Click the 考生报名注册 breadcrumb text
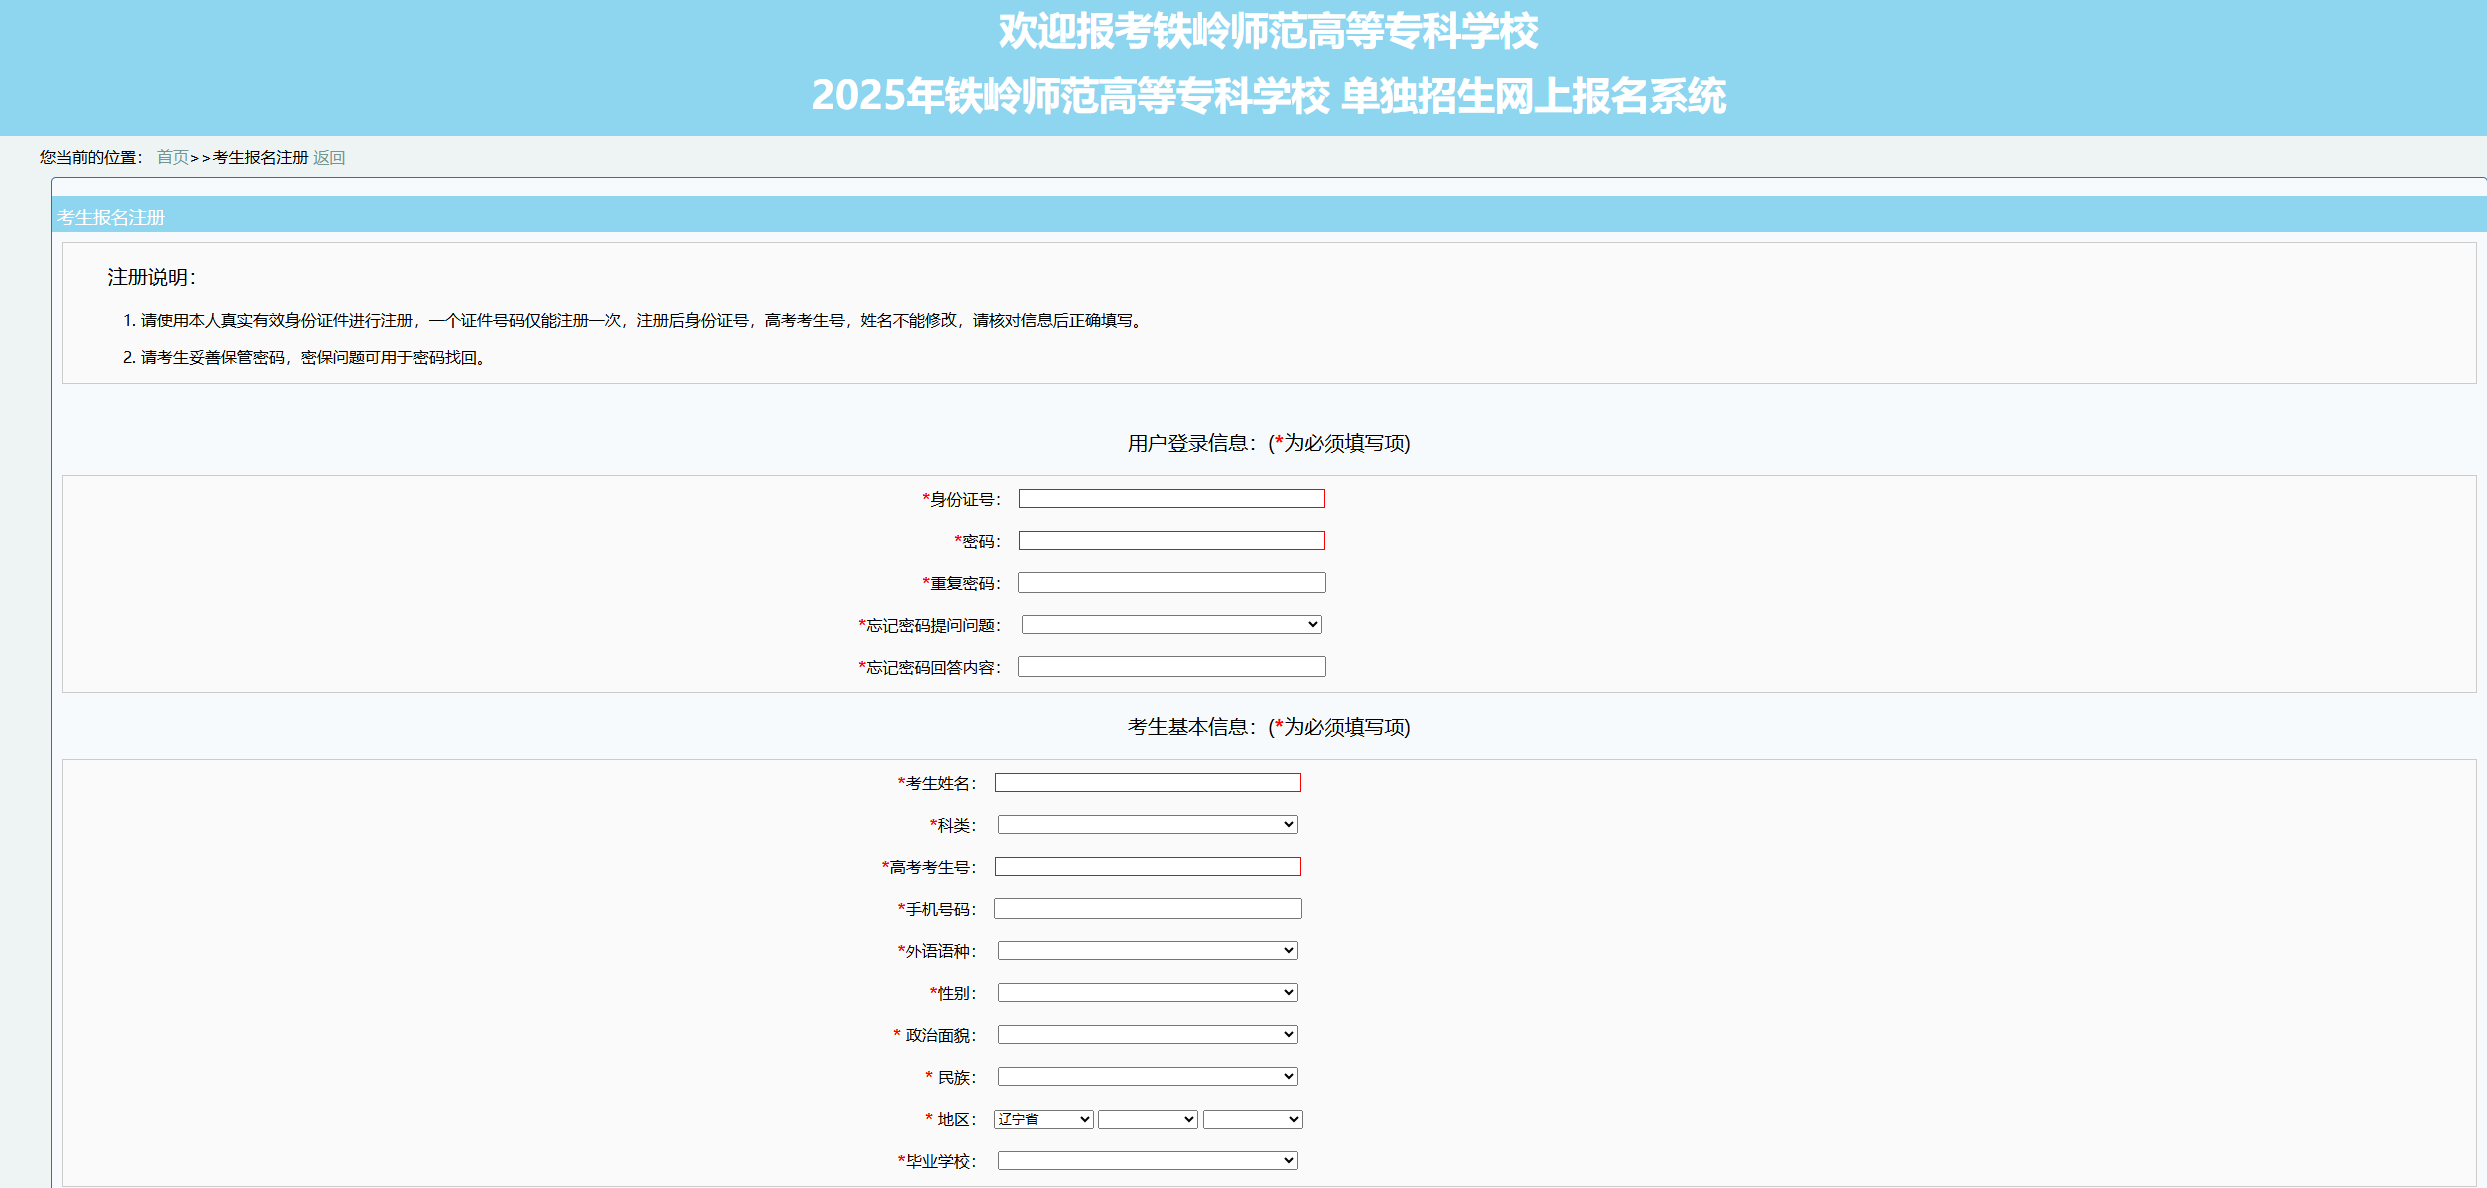The image size is (2487, 1188). tap(260, 157)
